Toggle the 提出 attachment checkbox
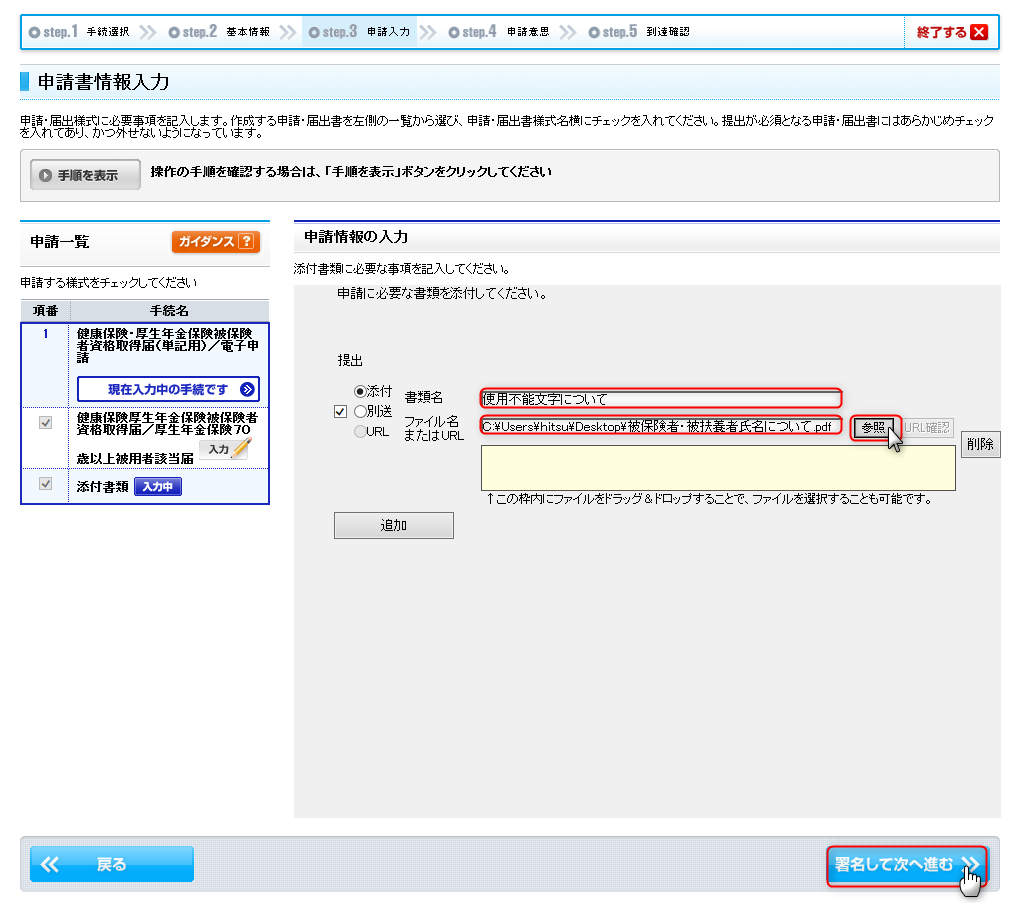The height and width of the screenshot is (903, 1011). point(340,411)
